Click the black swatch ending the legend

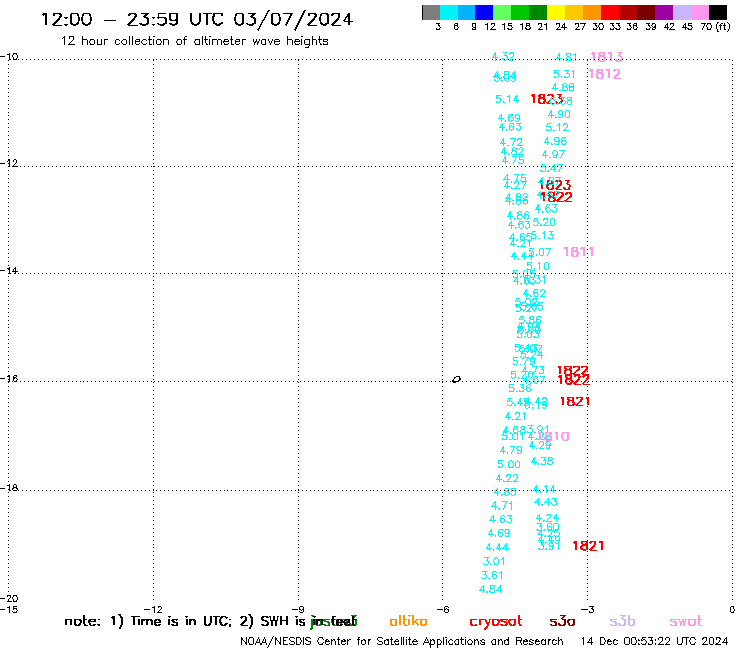[x=718, y=12]
